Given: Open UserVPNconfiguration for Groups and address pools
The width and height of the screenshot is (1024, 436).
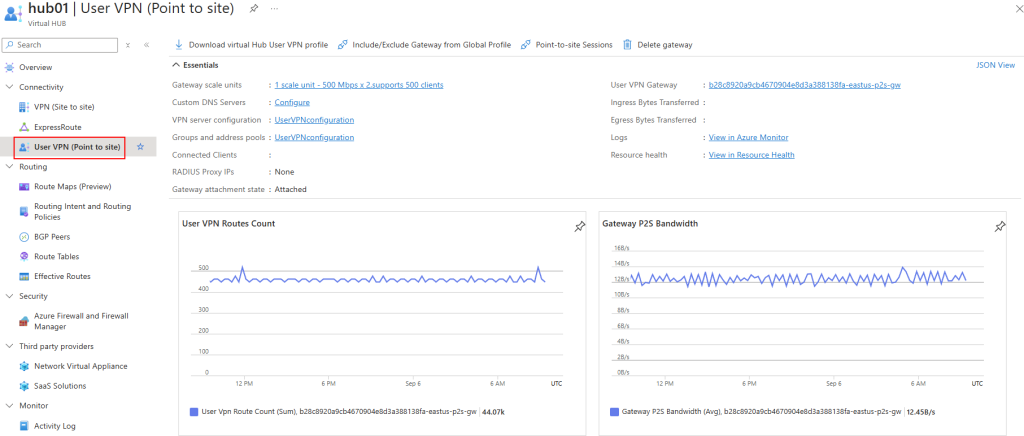Looking at the screenshot, I should [314, 138].
